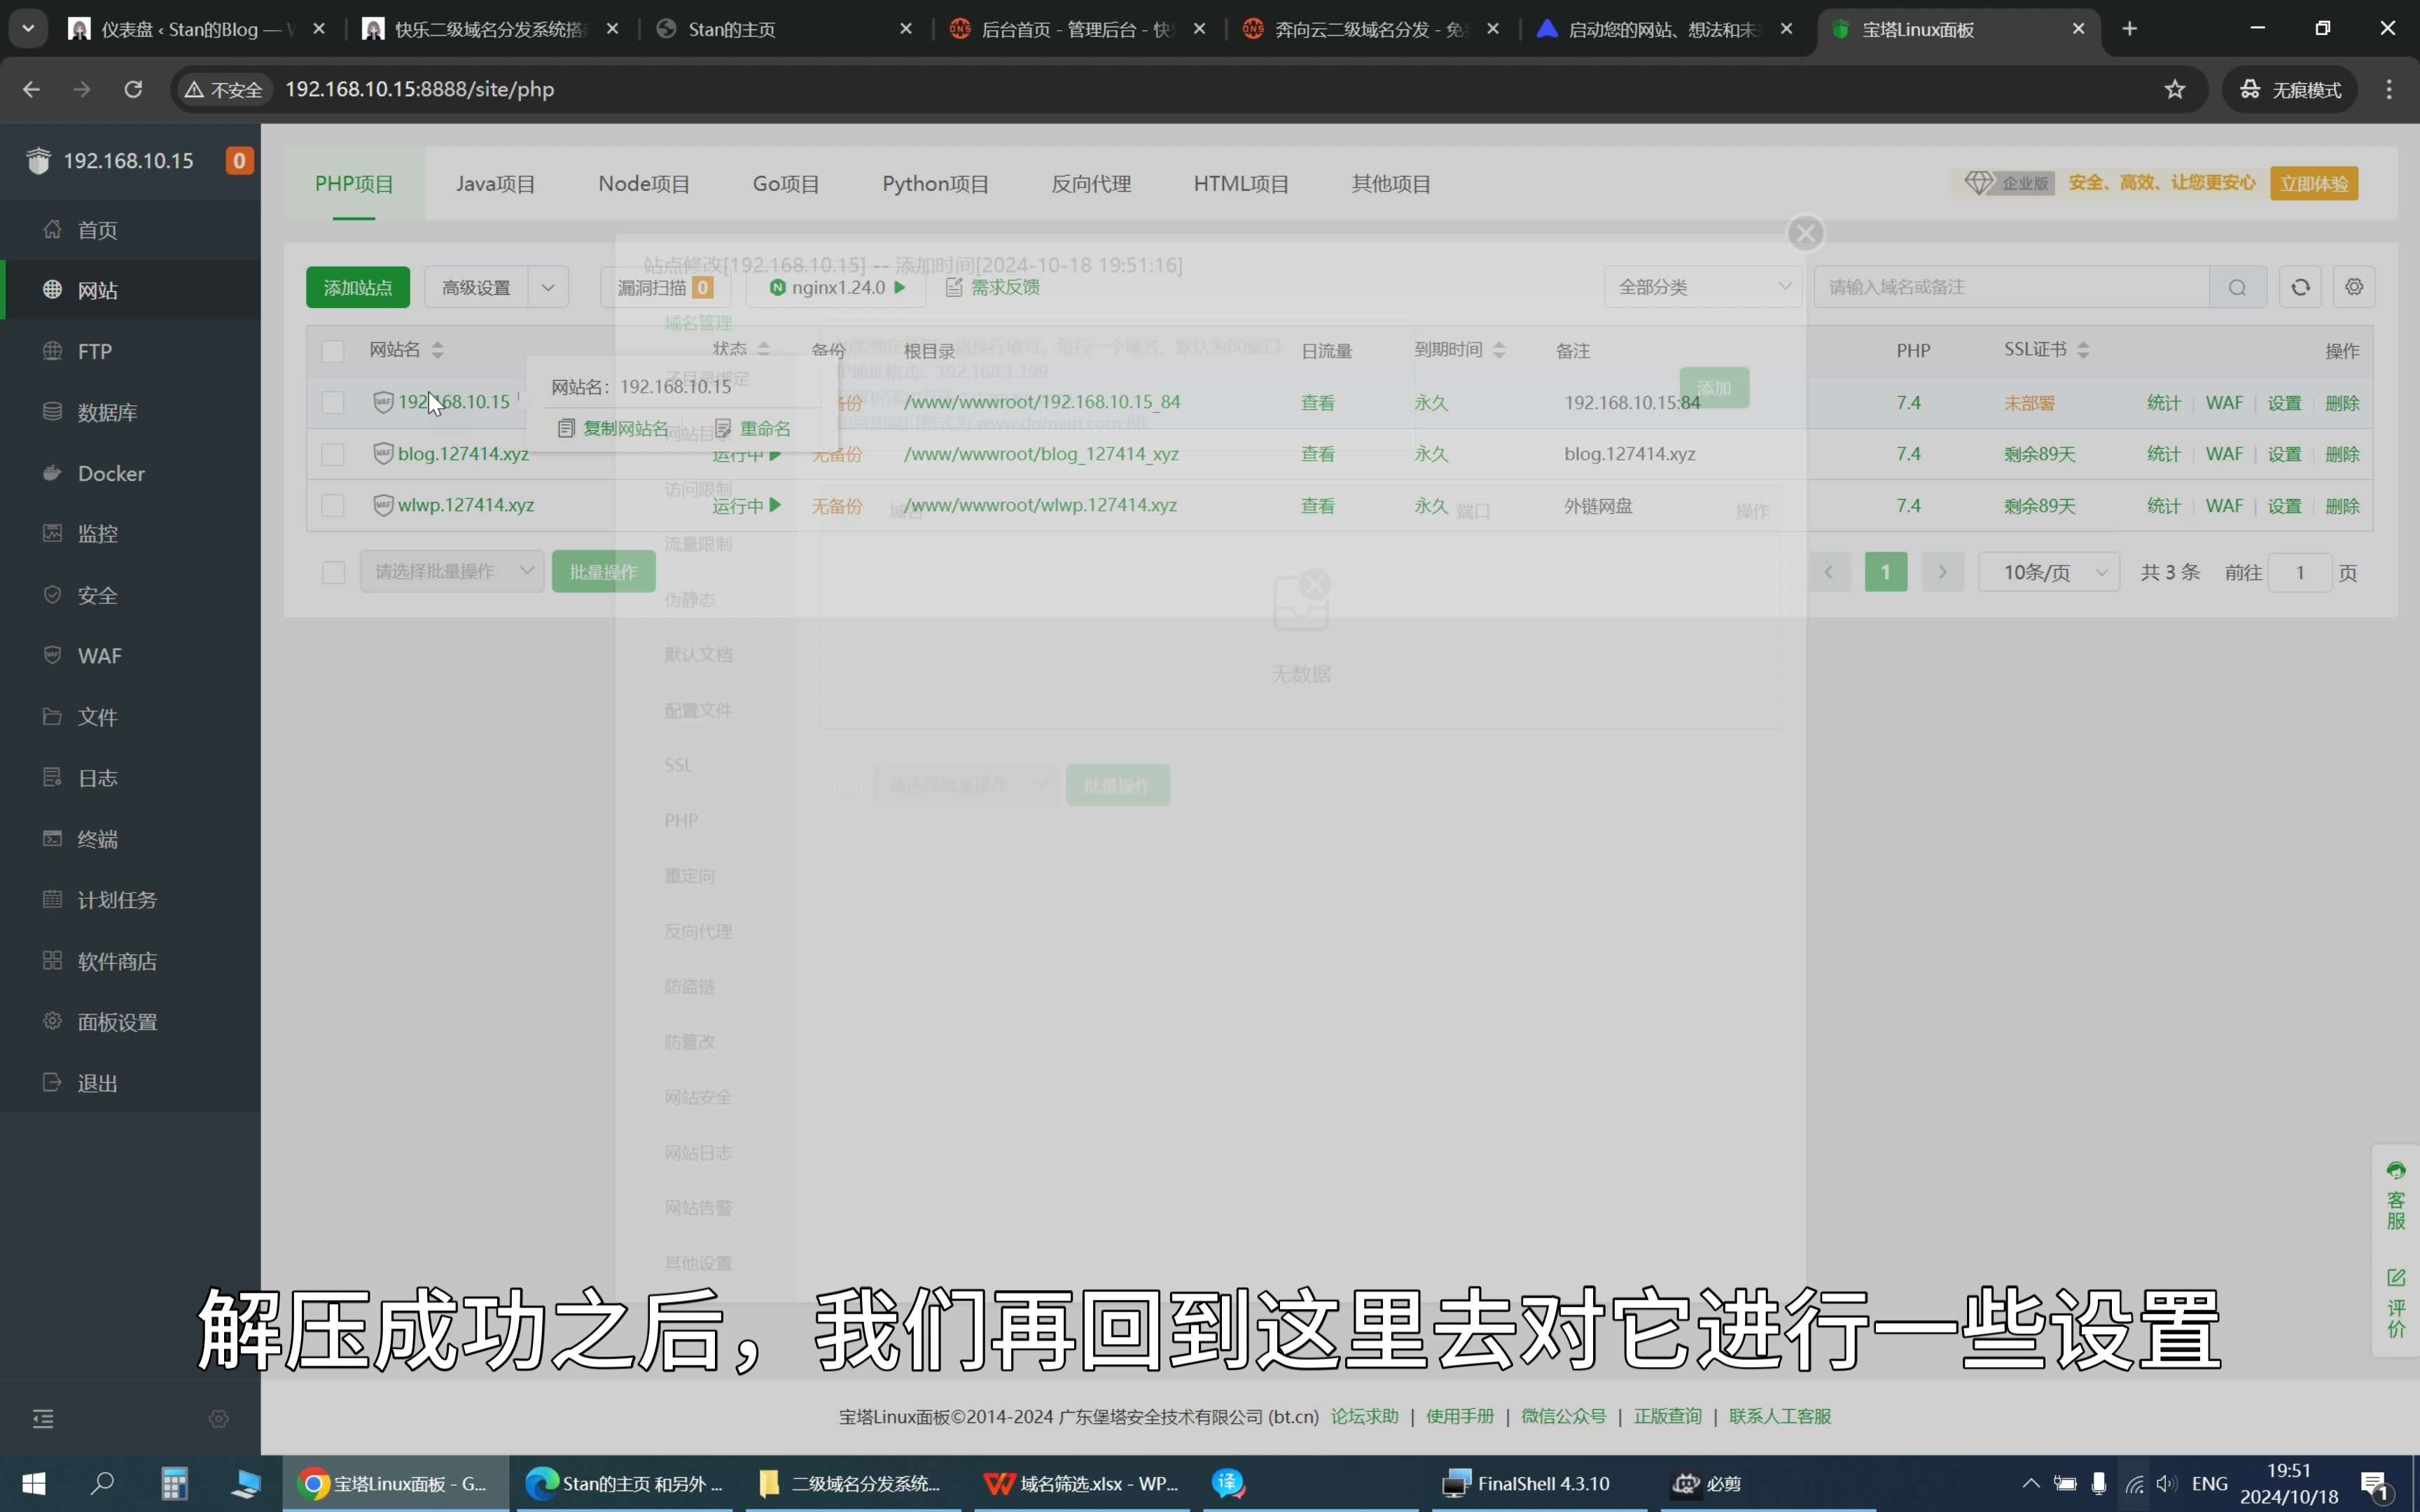Toggle 运行中 status of wlwp.127414.xyz
This screenshot has height=1512, width=2420.
pos(746,505)
